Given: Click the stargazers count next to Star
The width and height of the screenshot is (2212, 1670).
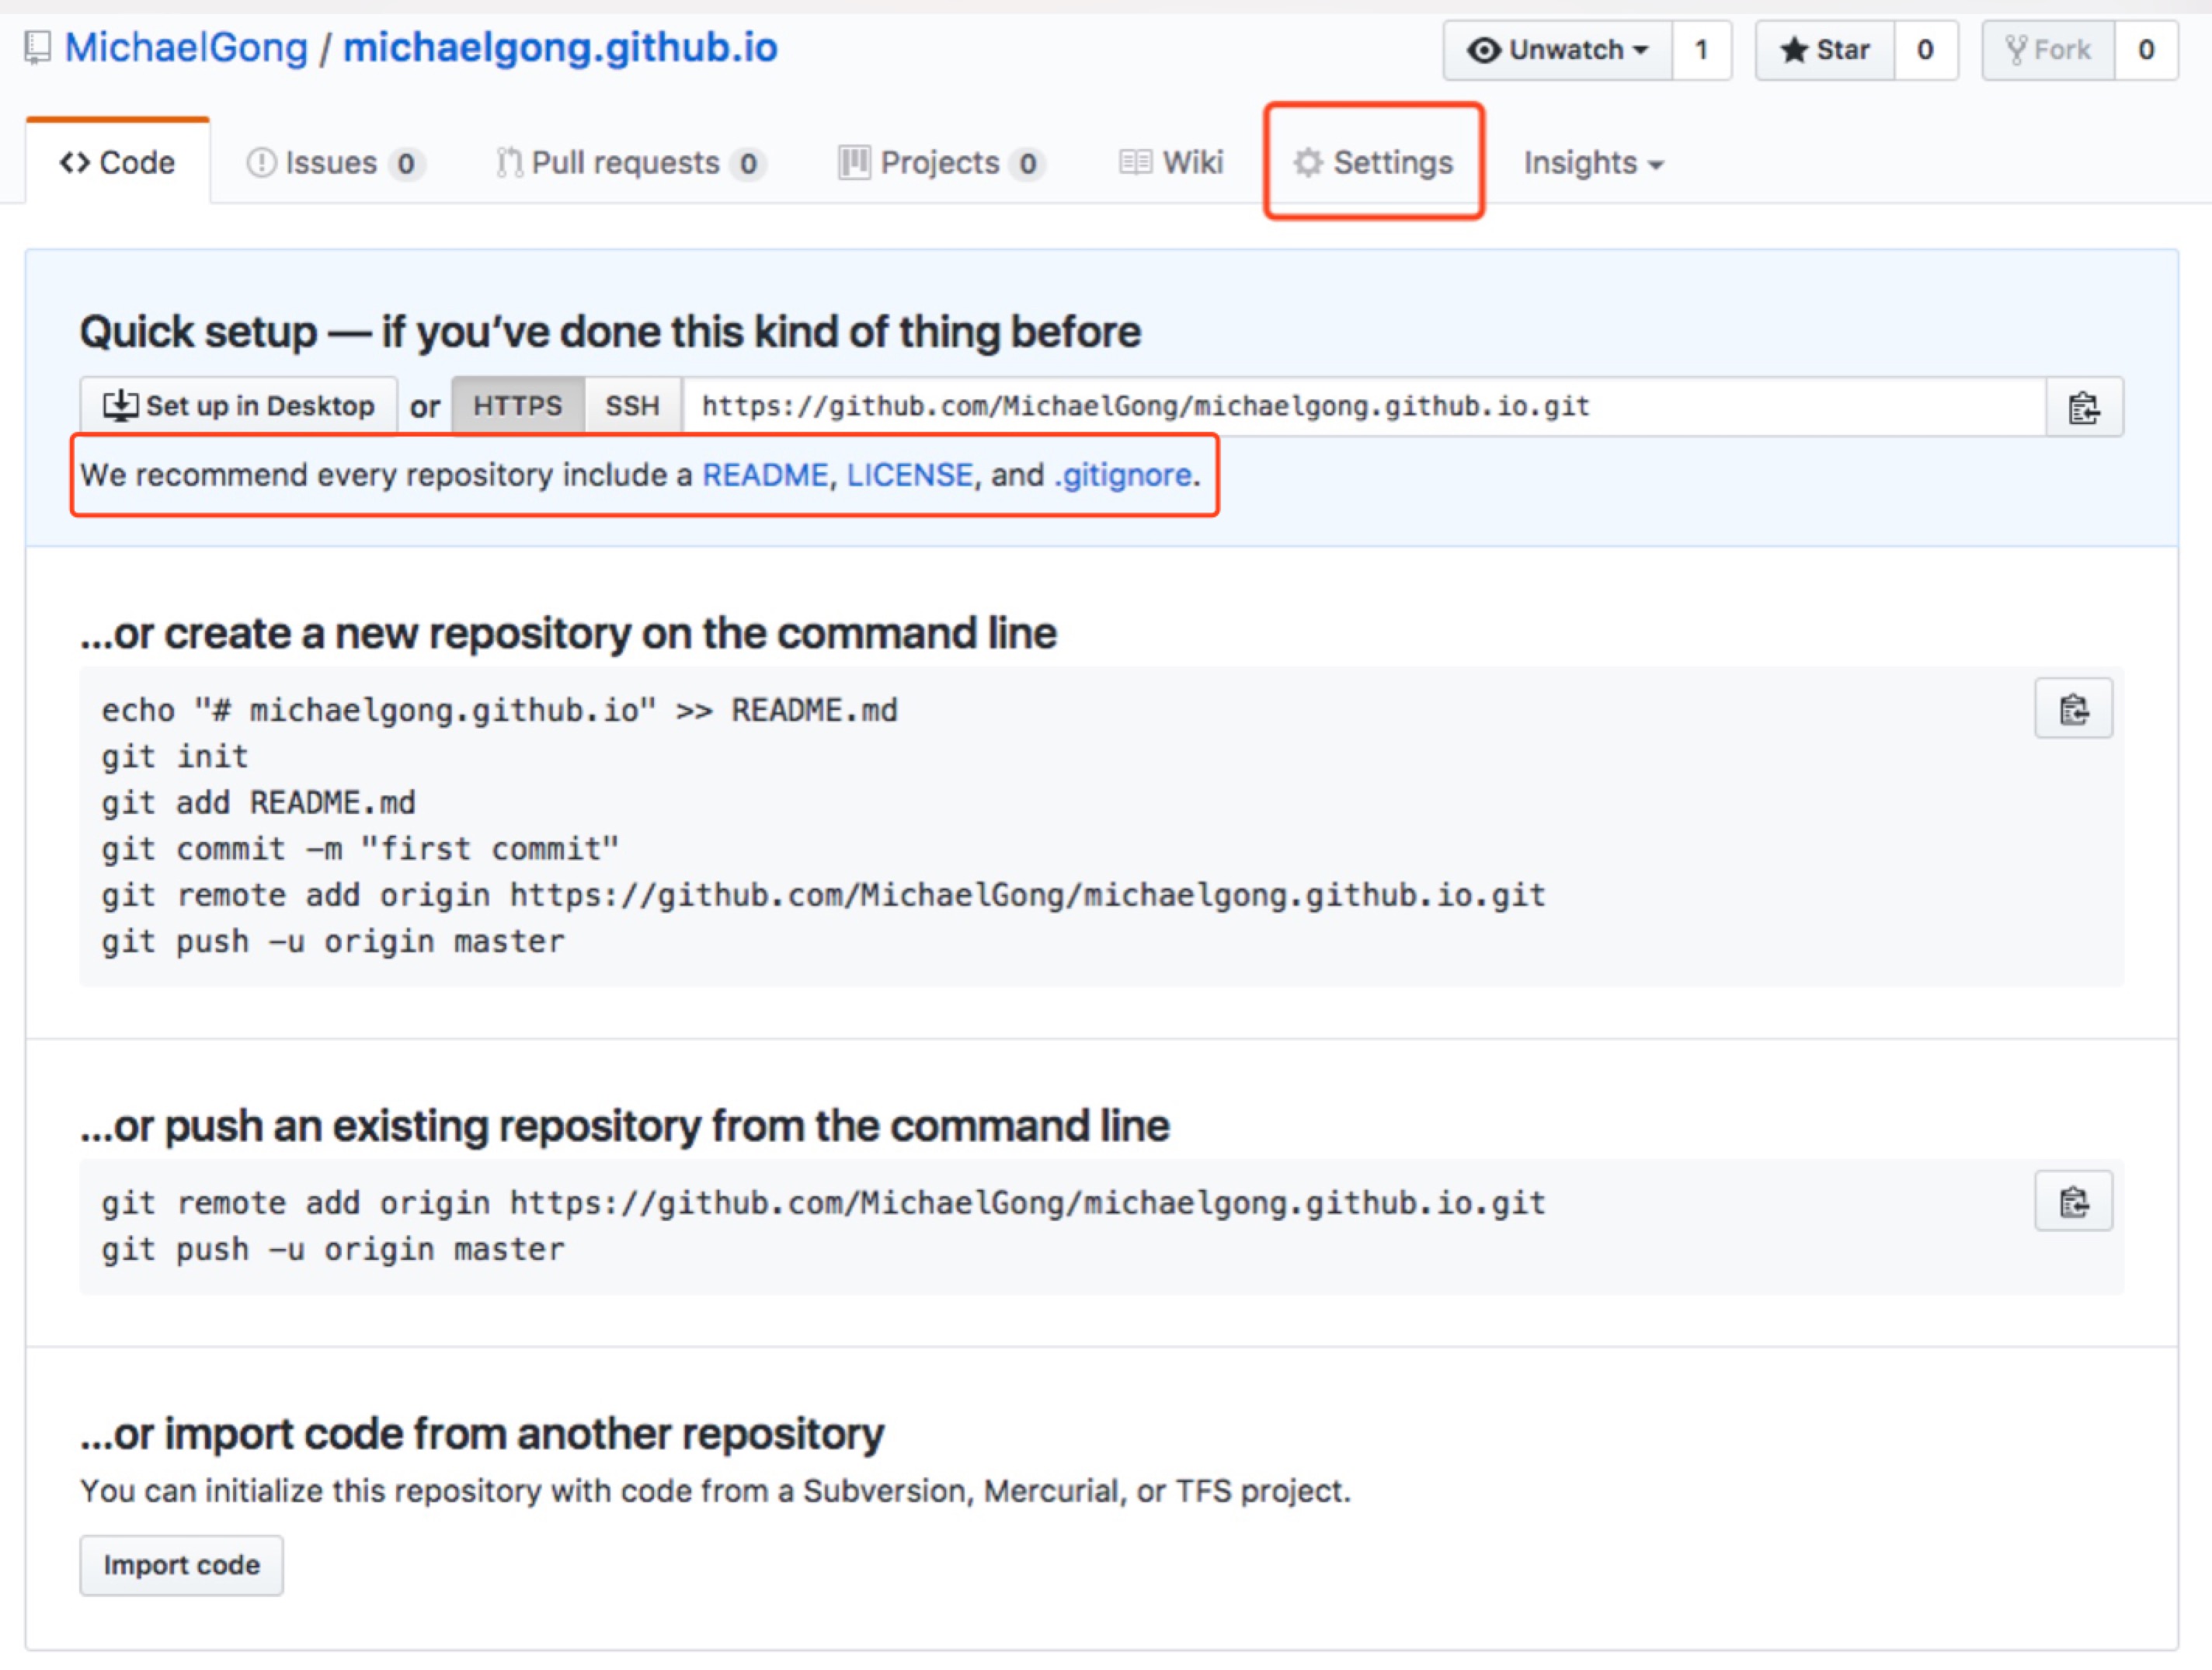Looking at the screenshot, I should click(1925, 50).
